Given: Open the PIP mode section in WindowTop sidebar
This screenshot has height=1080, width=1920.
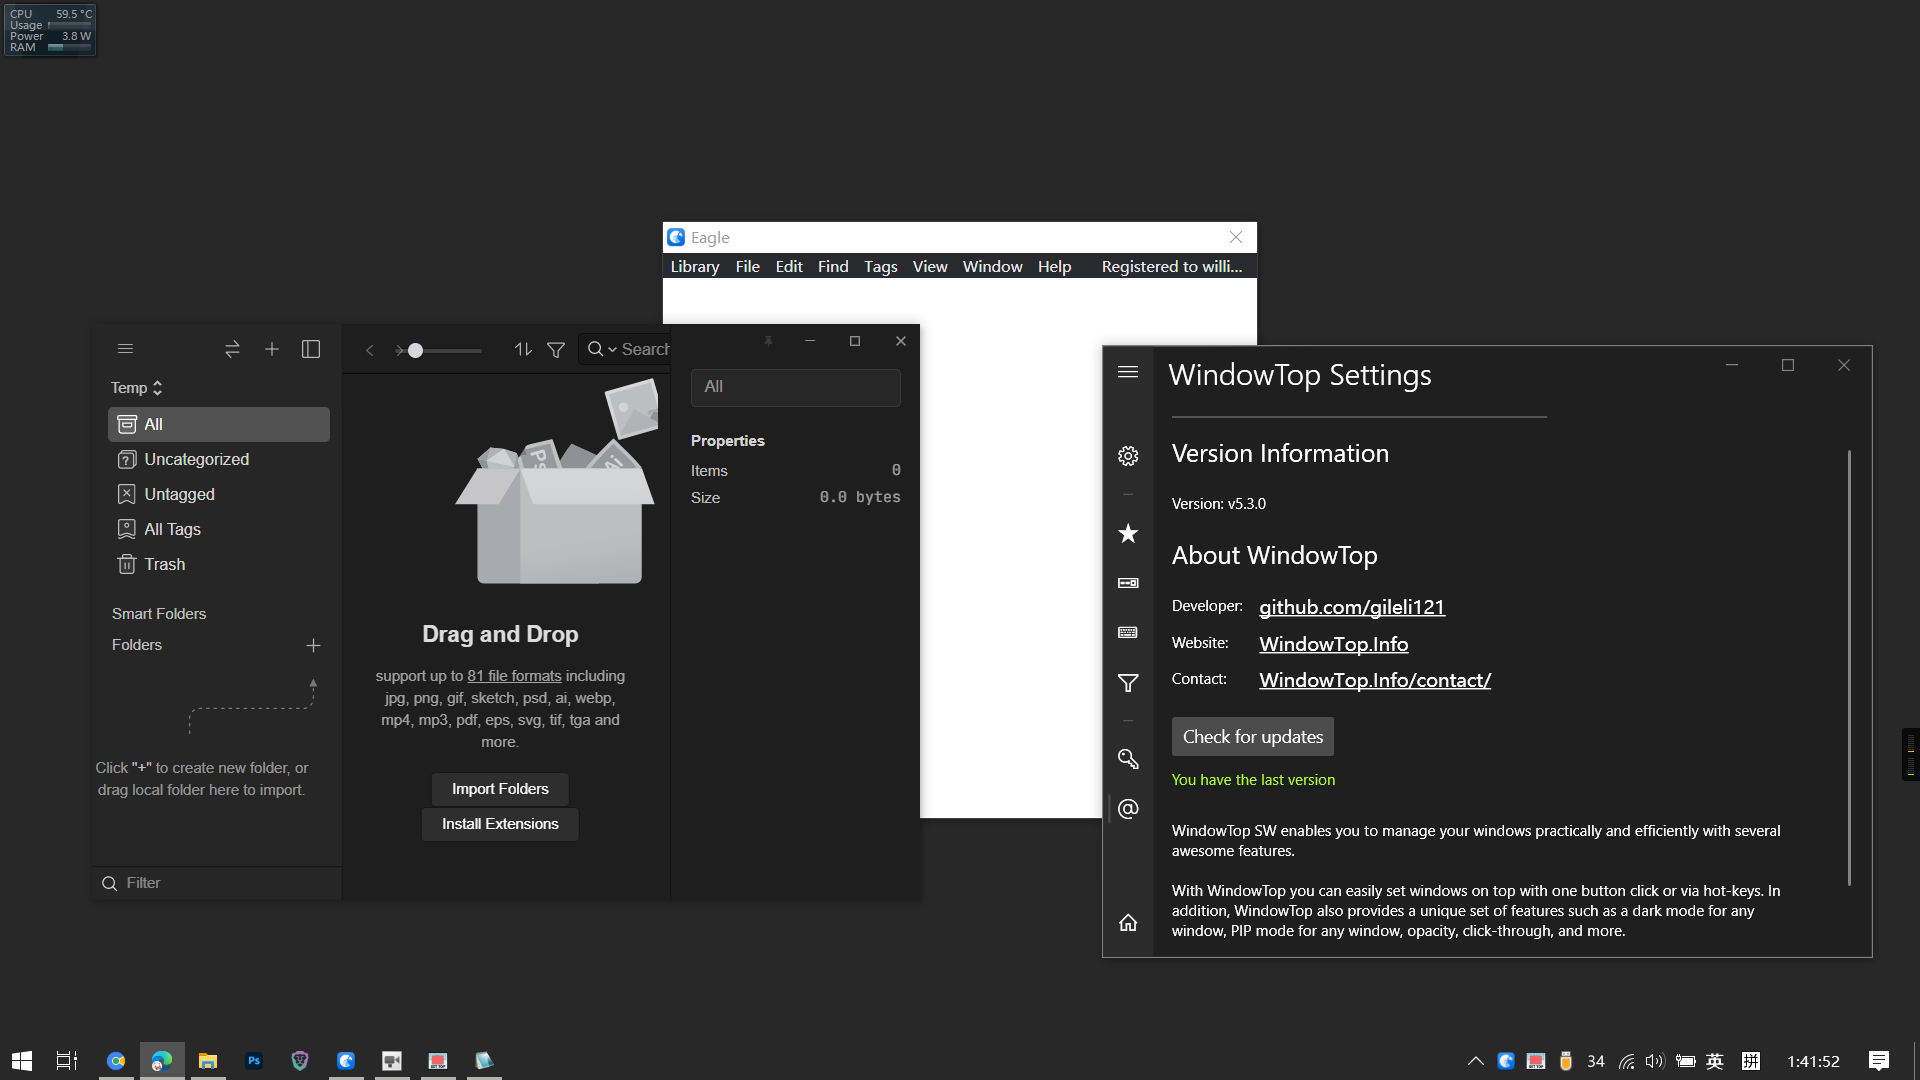Looking at the screenshot, I should coord(1128,583).
